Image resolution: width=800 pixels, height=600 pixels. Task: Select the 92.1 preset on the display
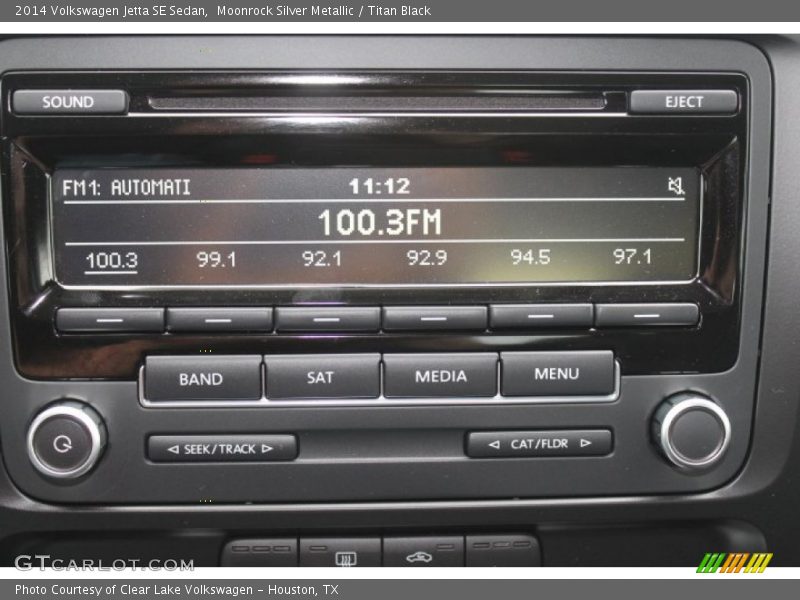(x=321, y=258)
